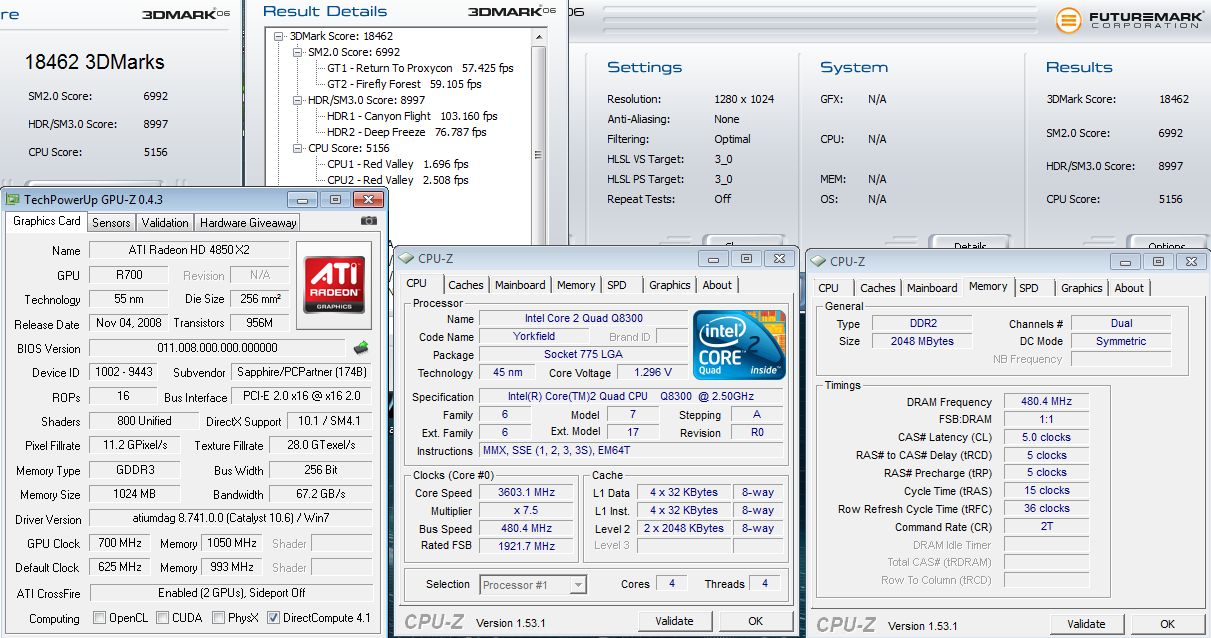The height and width of the screenshot is (638, 1211).
Task: Toggle the PhysX checkbox in GPU-Z
Action: pos(218,618)
